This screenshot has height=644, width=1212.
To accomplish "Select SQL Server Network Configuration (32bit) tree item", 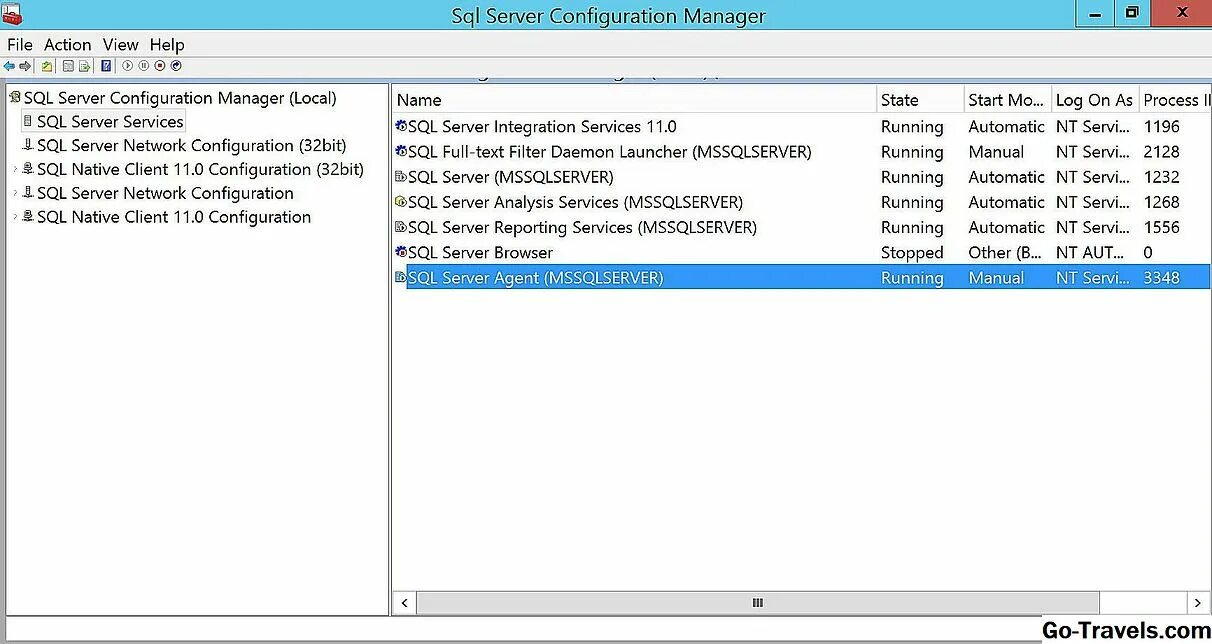I will (191, 146).
